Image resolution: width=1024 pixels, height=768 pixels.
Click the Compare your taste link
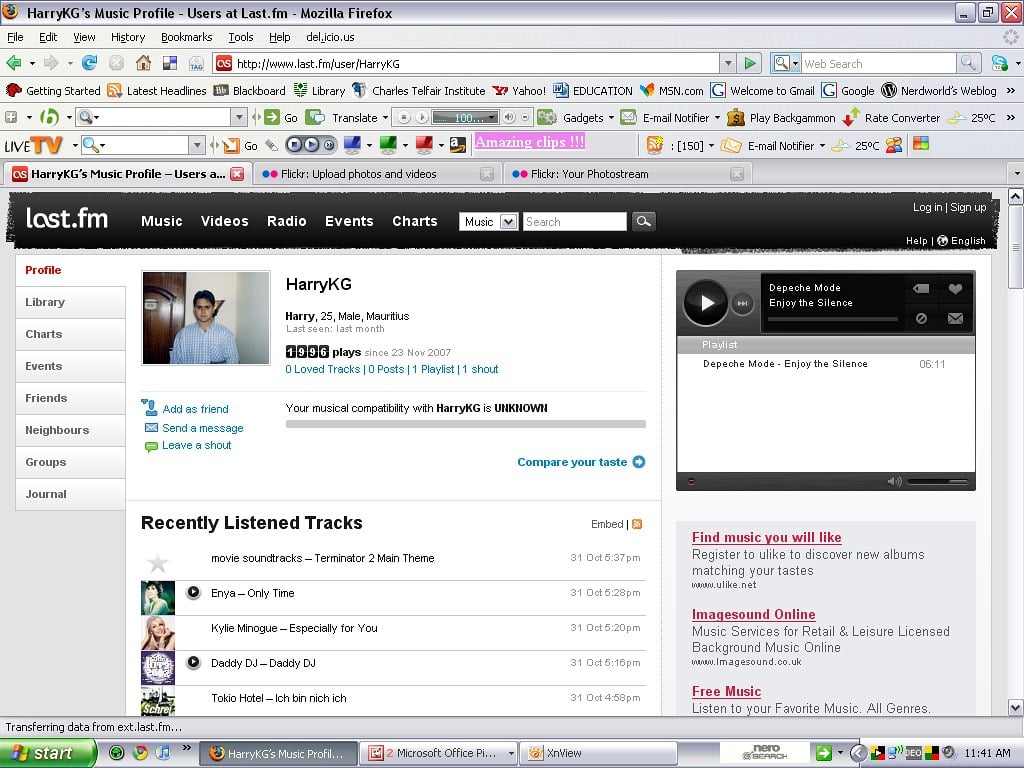click(572, 462)
